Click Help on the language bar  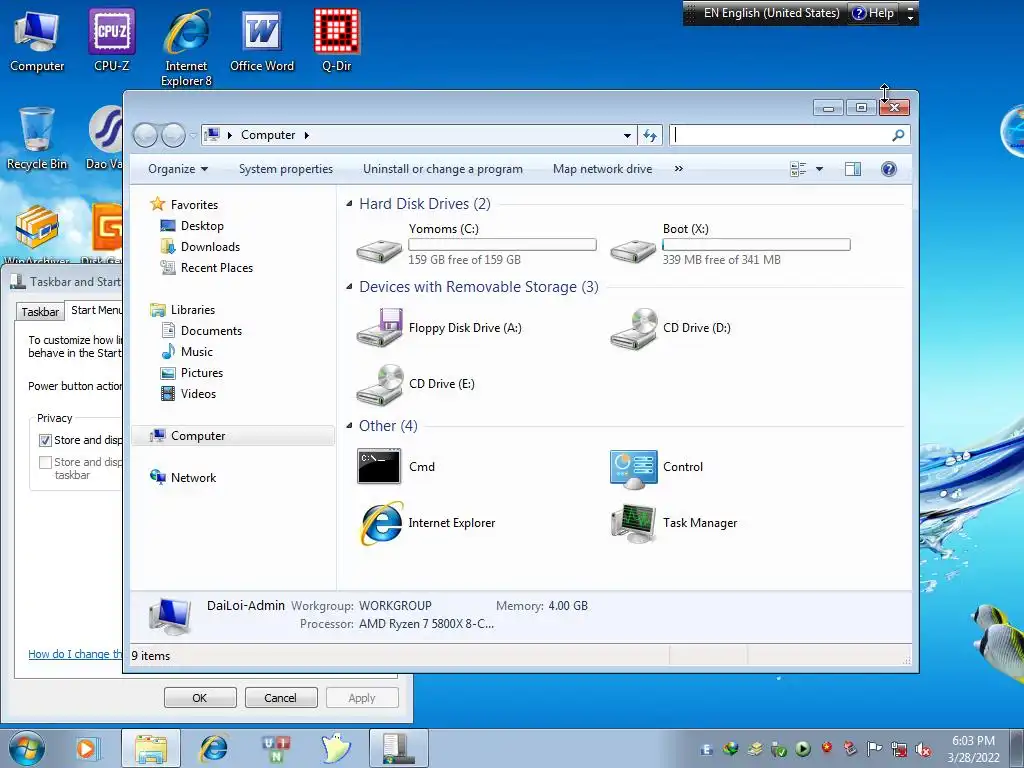click(873, 13)
